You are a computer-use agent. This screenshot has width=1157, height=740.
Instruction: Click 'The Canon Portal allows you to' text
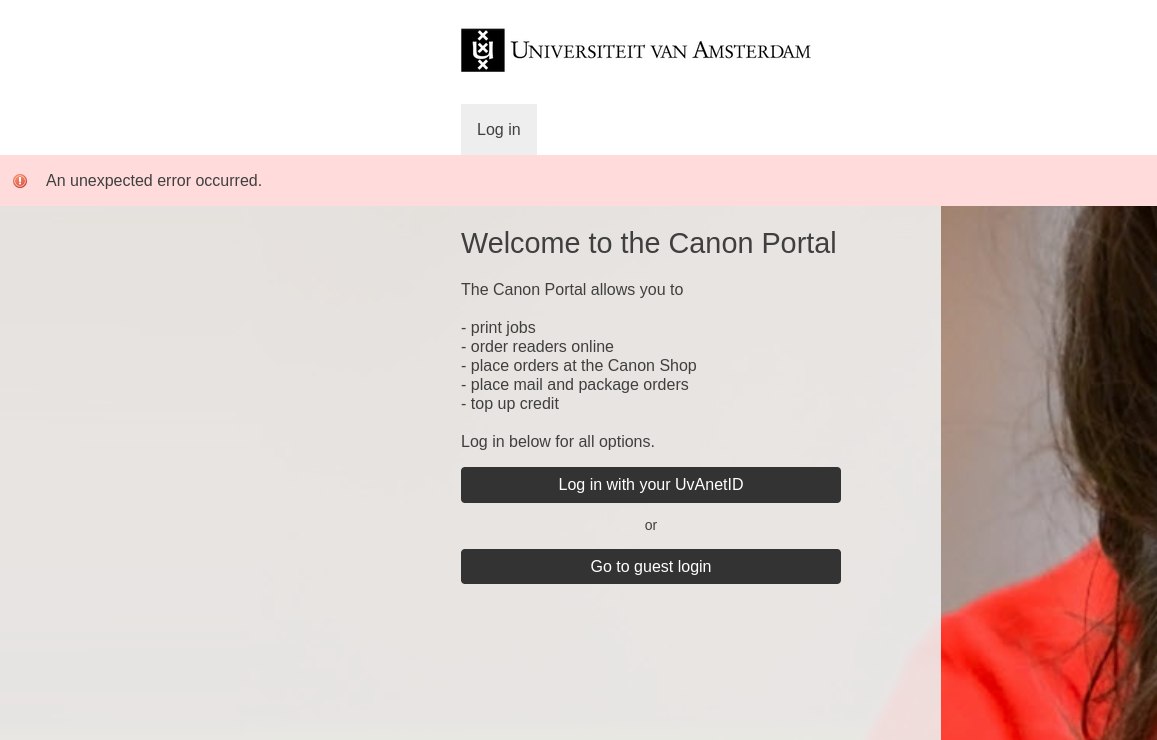coord(572,290)
